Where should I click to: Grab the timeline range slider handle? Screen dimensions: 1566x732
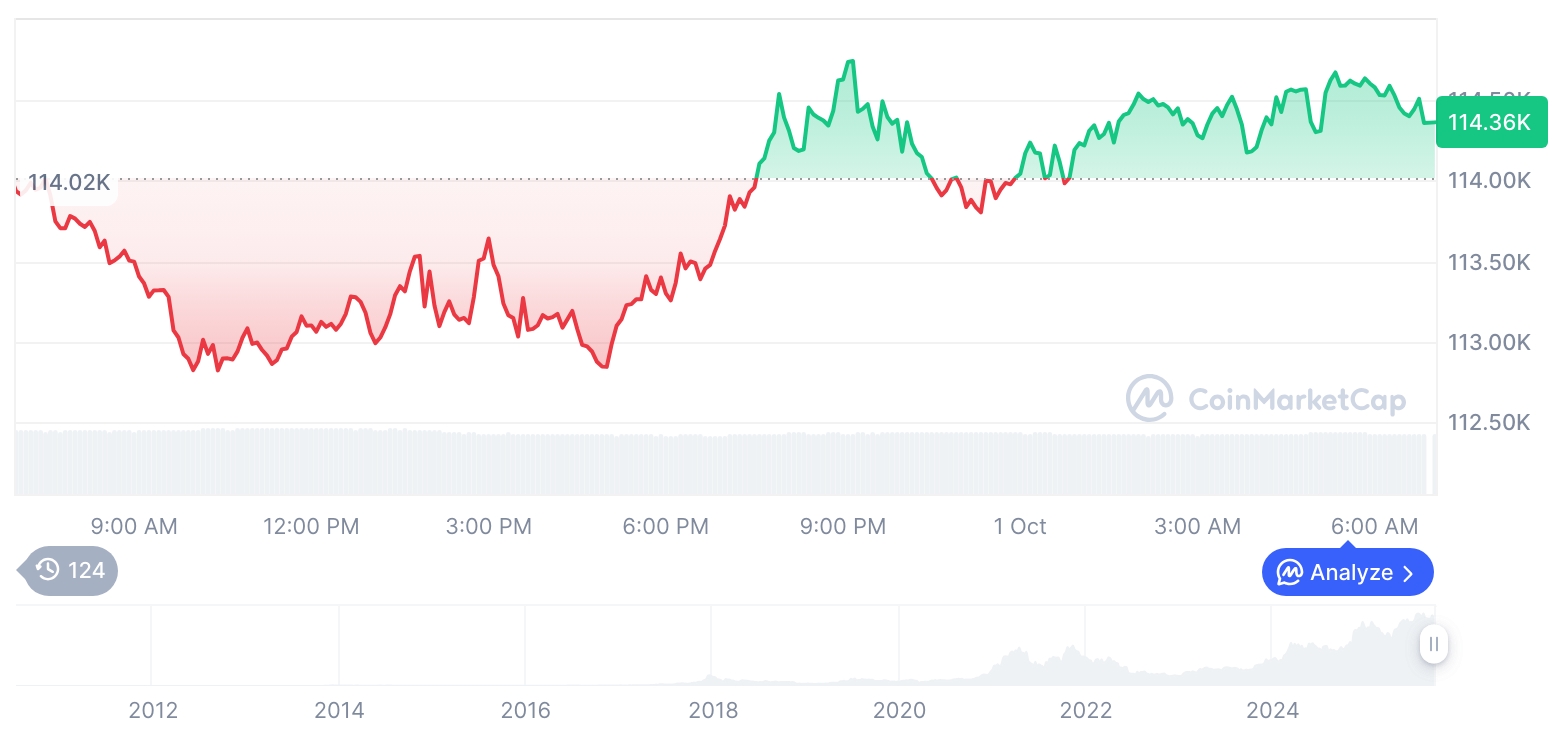coord(1433,644)
